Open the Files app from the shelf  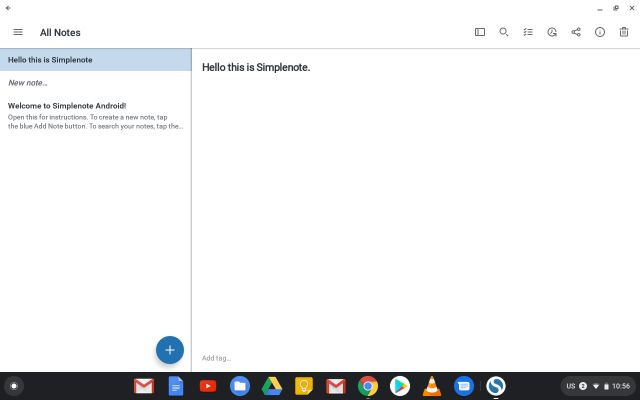pyautogui.click(x=240, y=386)
